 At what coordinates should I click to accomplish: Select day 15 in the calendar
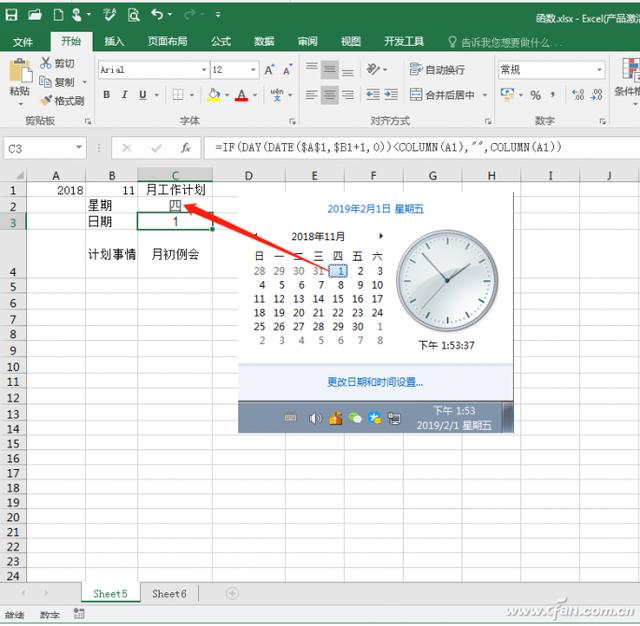(x=338, y=299)
